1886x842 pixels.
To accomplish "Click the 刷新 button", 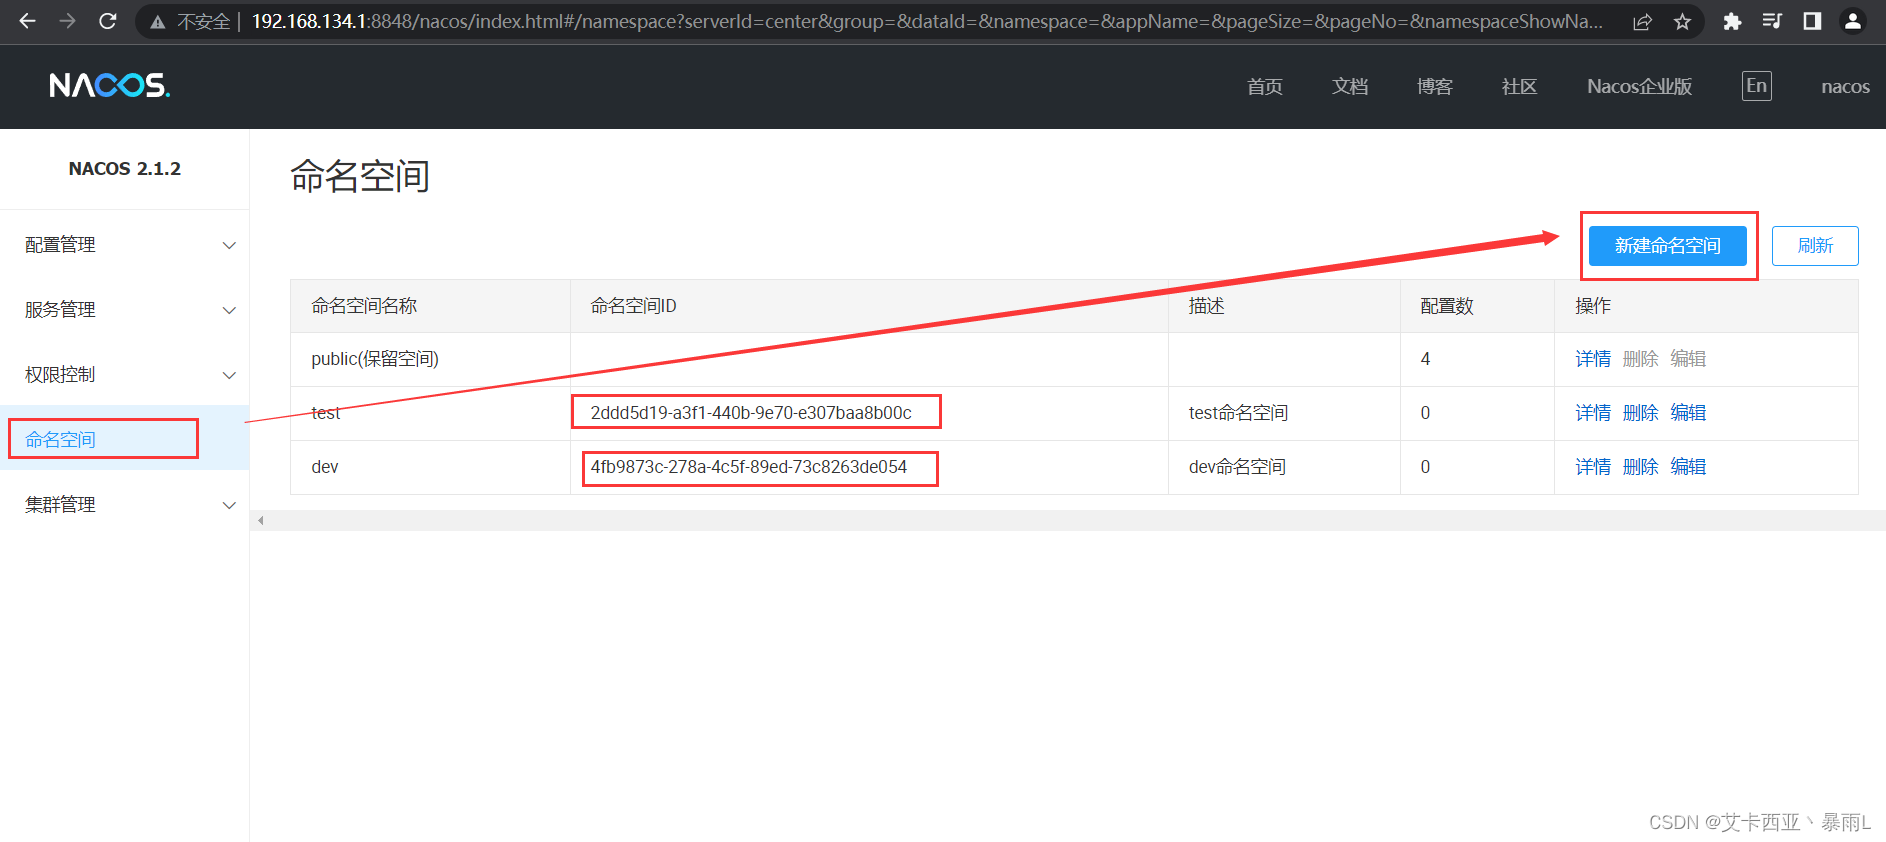I will [1815, 246].
